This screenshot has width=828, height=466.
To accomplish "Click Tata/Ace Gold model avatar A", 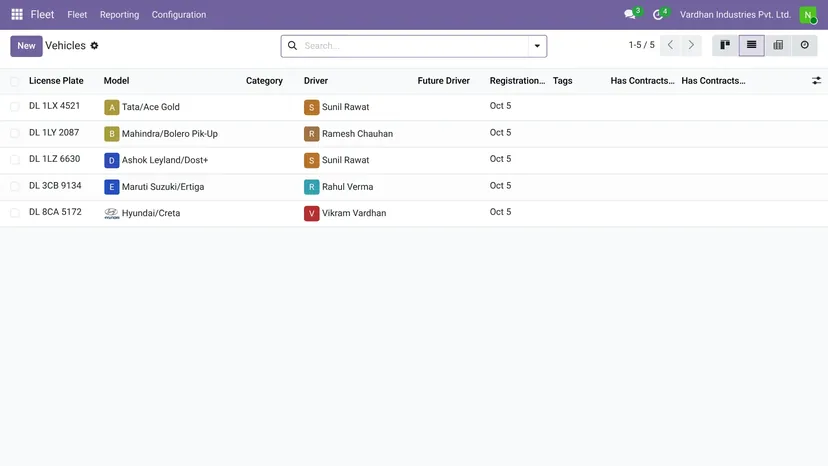I will click(111, 107).
